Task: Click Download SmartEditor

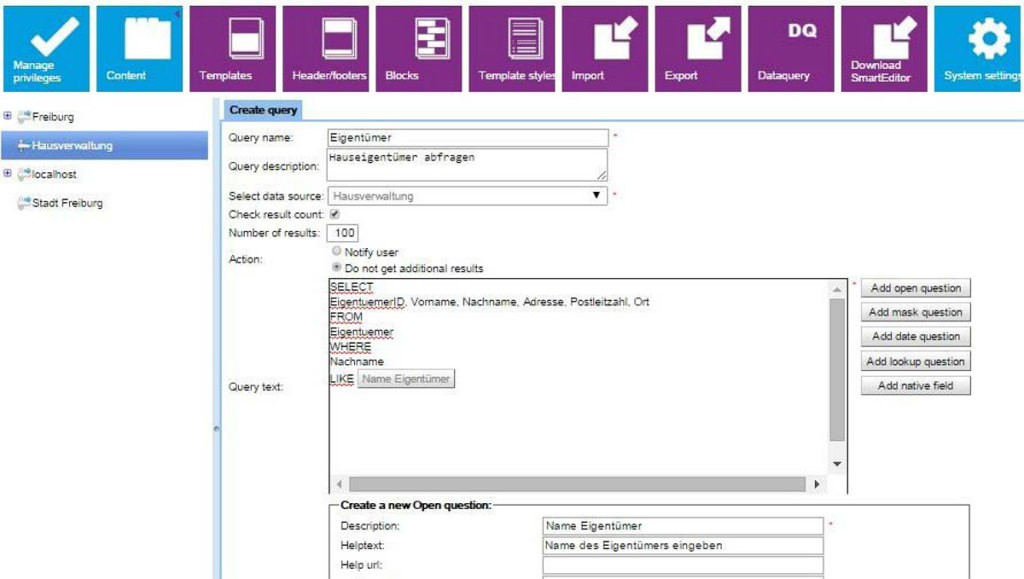Action: point(883,47)
